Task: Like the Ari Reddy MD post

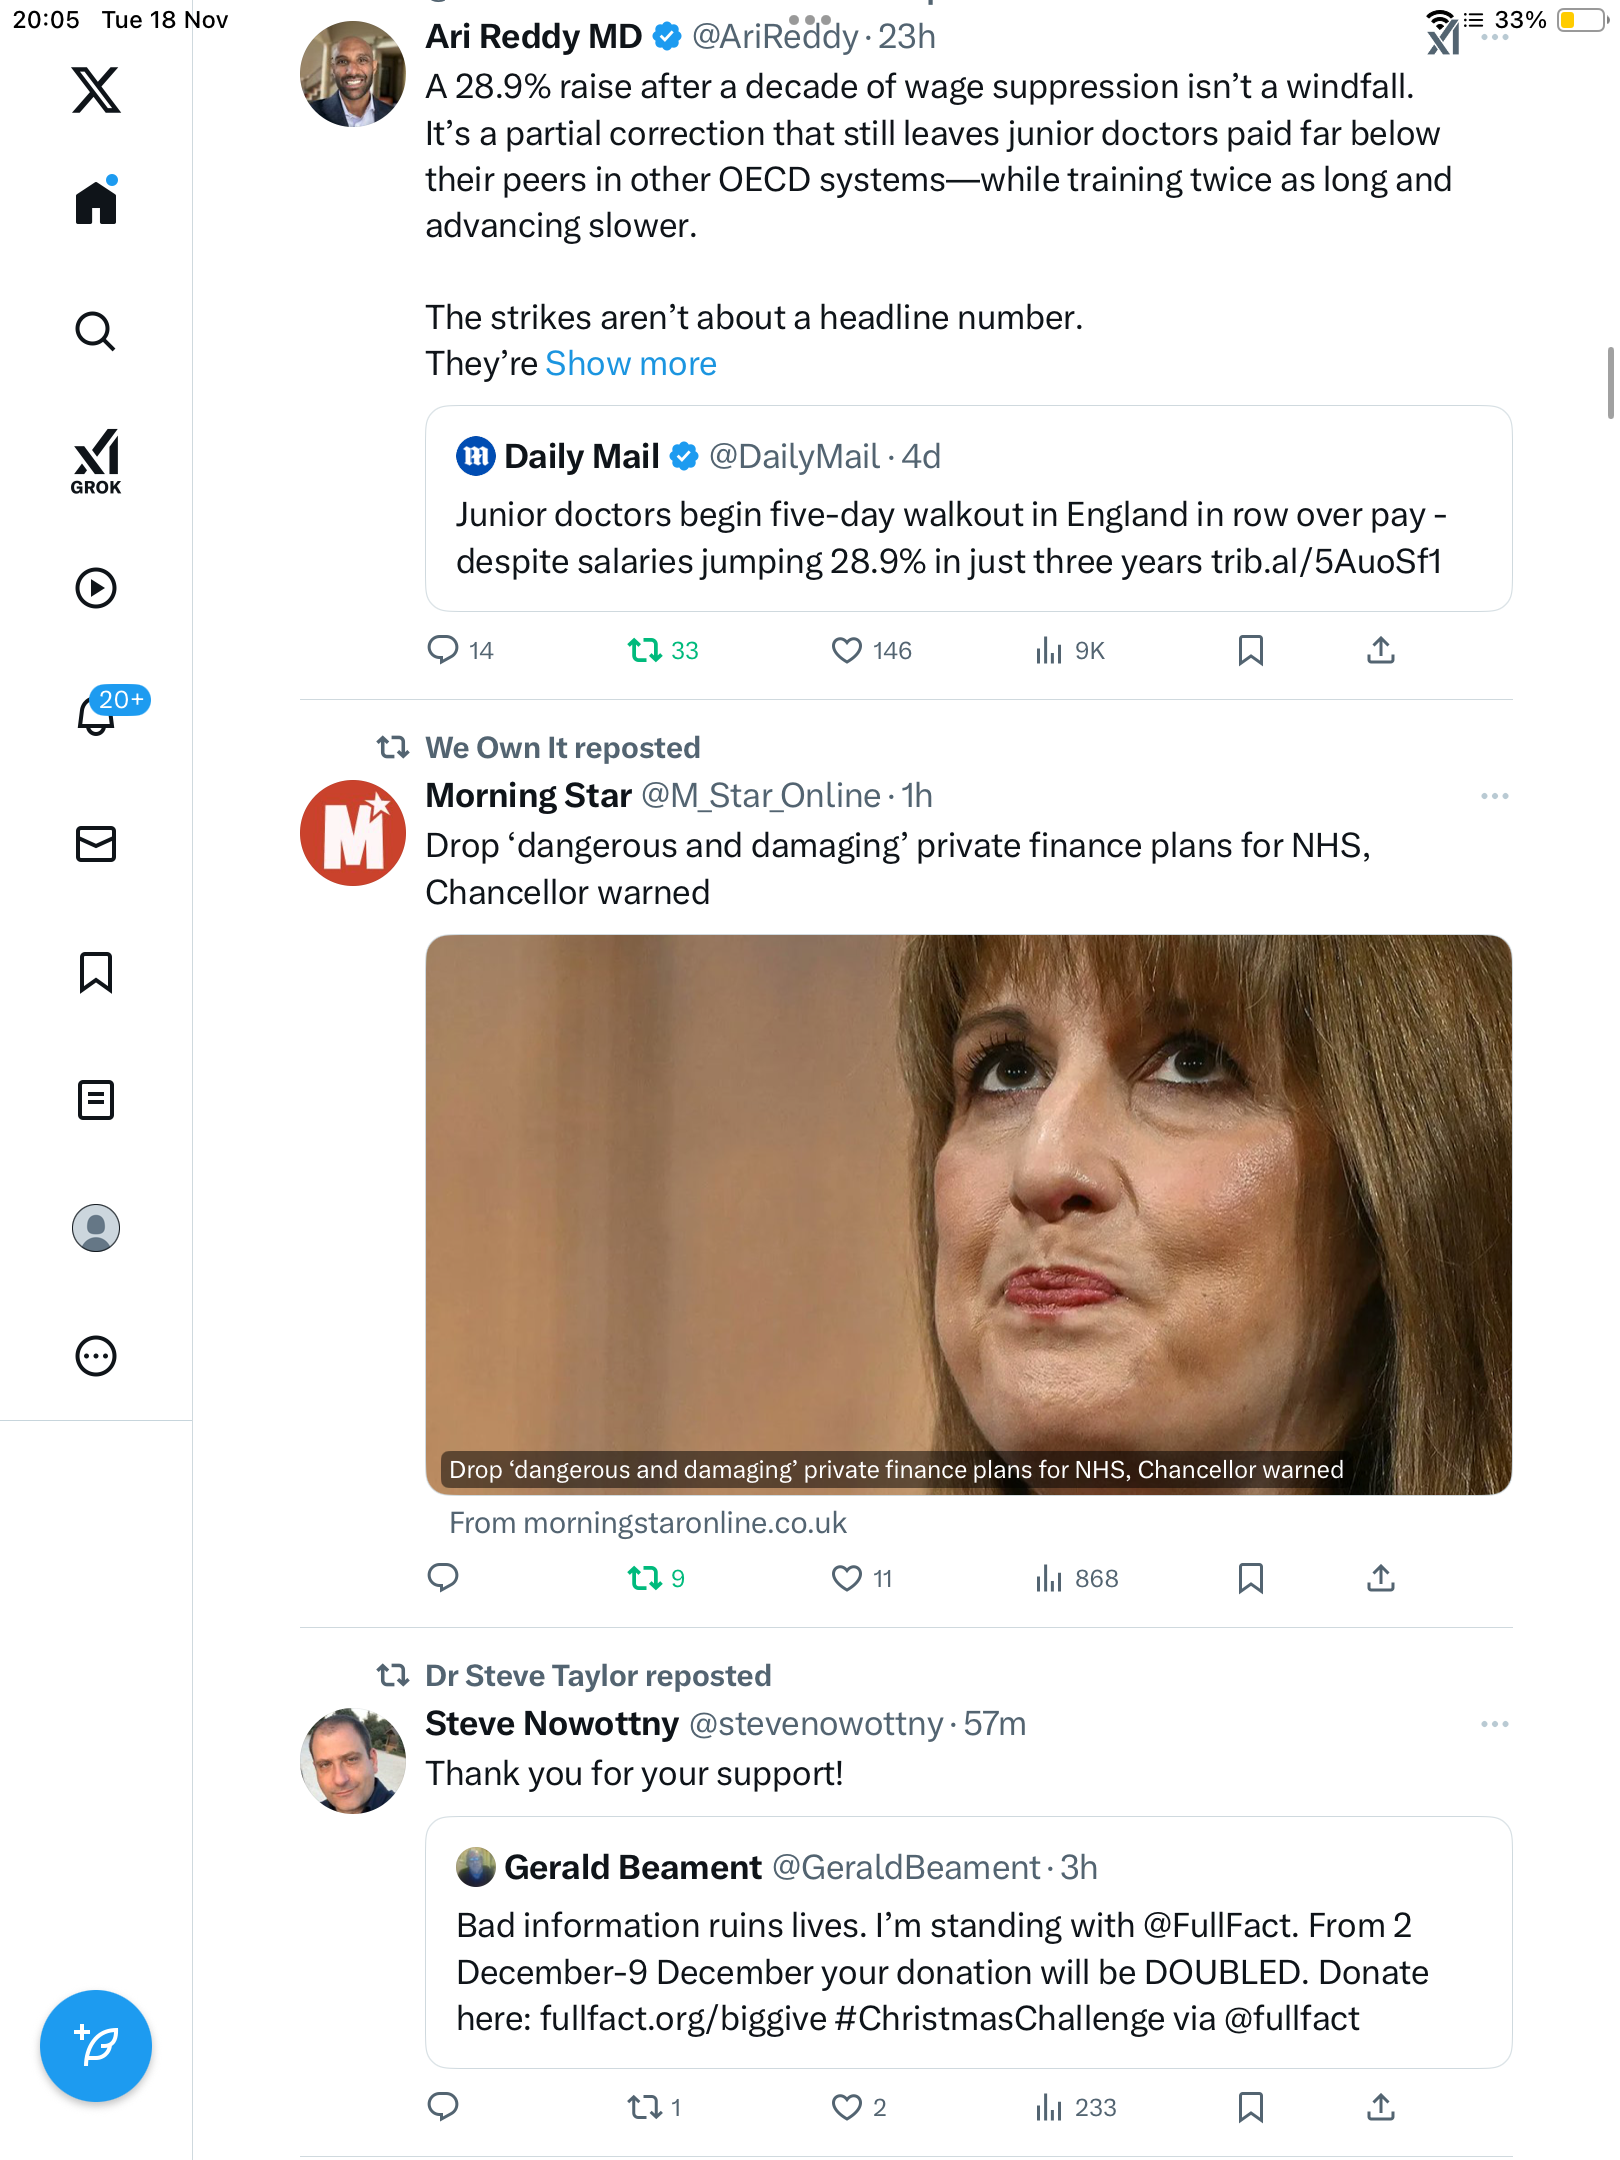Action: 847,651
